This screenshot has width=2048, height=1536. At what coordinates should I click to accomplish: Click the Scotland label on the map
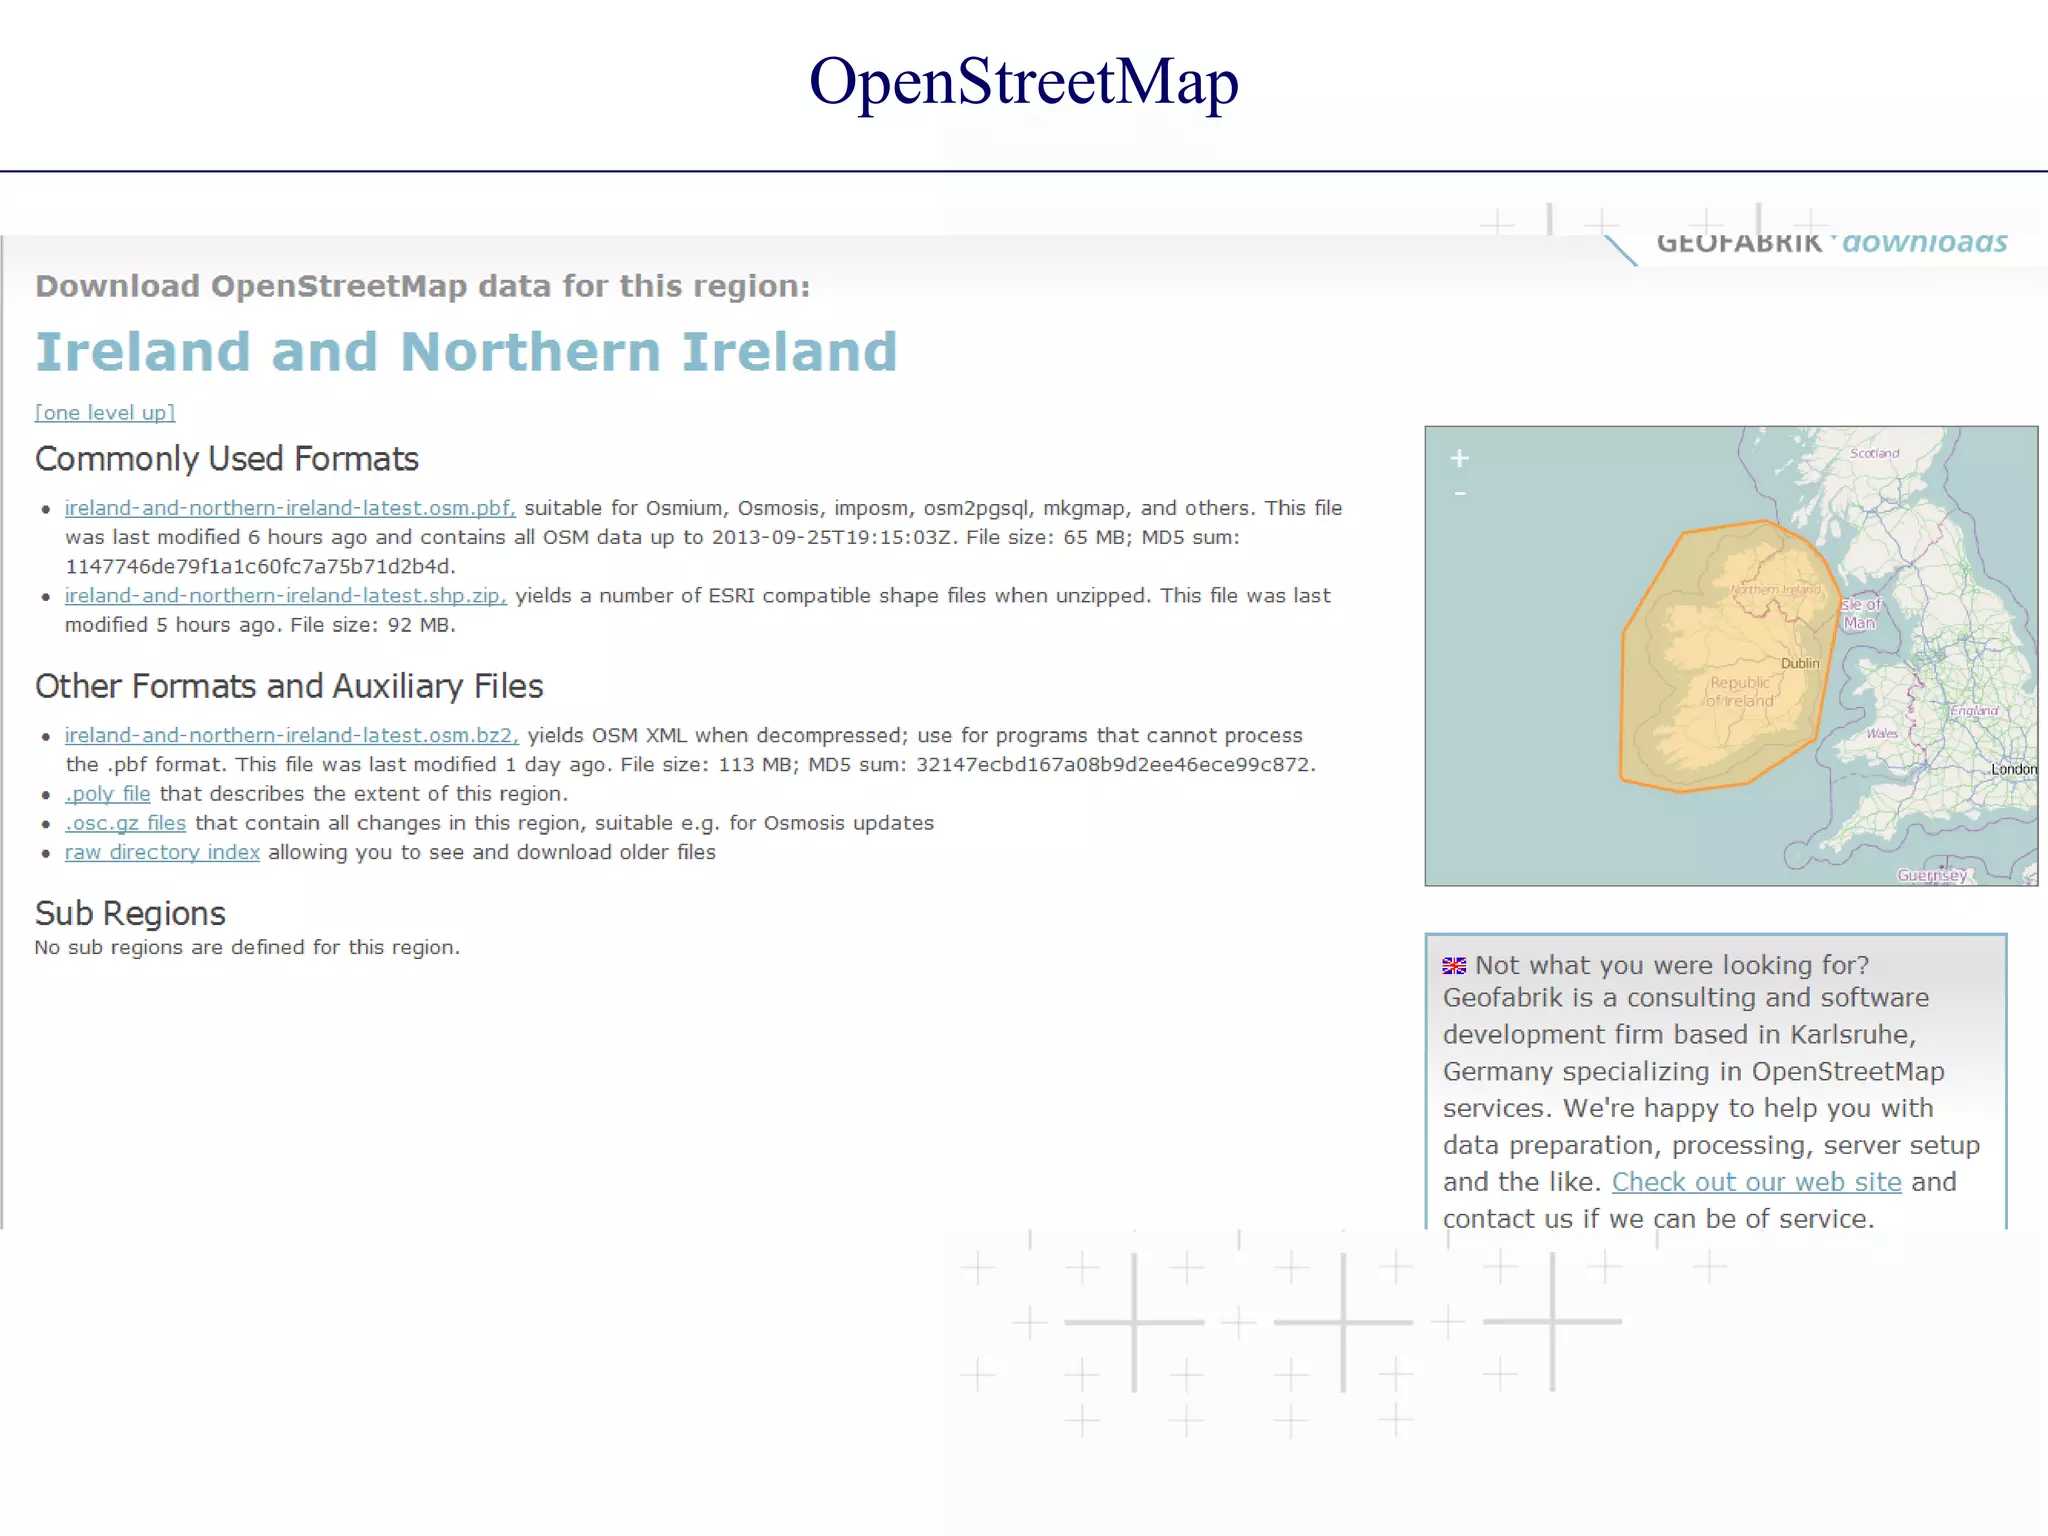[x=1874, y=454]
